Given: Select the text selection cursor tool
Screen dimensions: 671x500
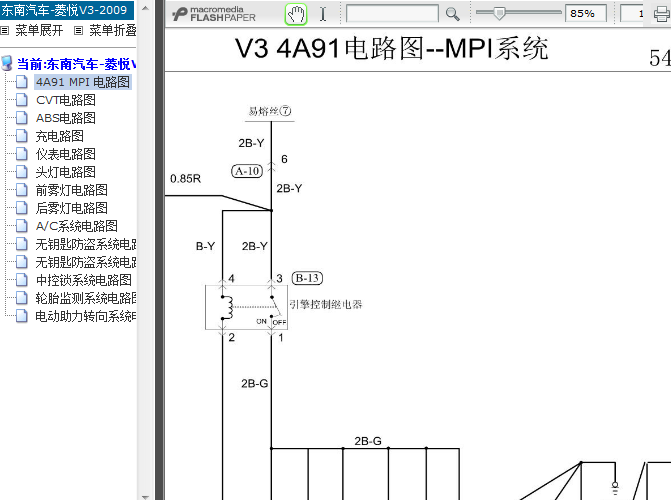Looking at the screenshot, I should click(323, 14).
